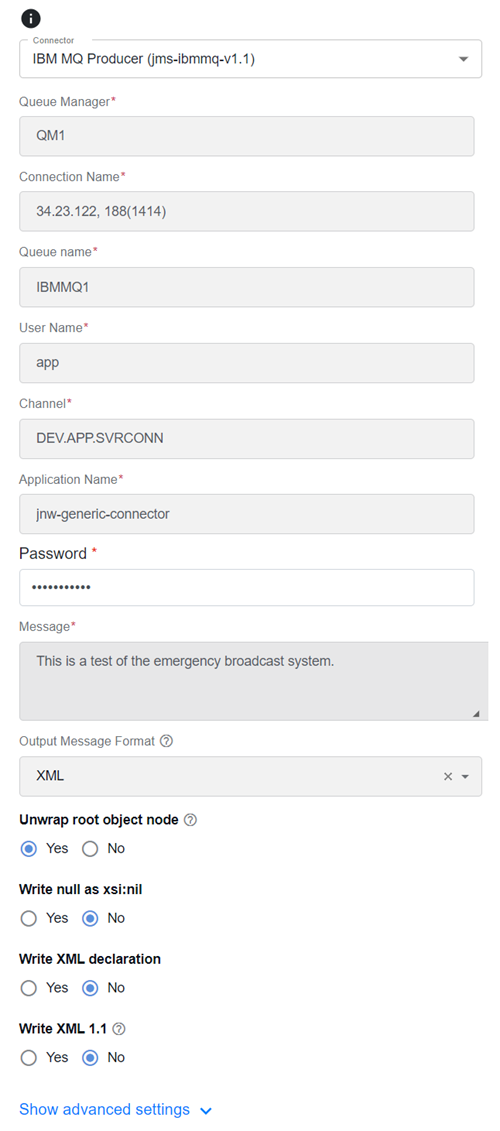Image resolution: width=500 pixels, height=1131 pixels.
Task: Click the Channel field DEV.APP.SVRCONN
Action: pyautogui.click(x=247, y=439)
